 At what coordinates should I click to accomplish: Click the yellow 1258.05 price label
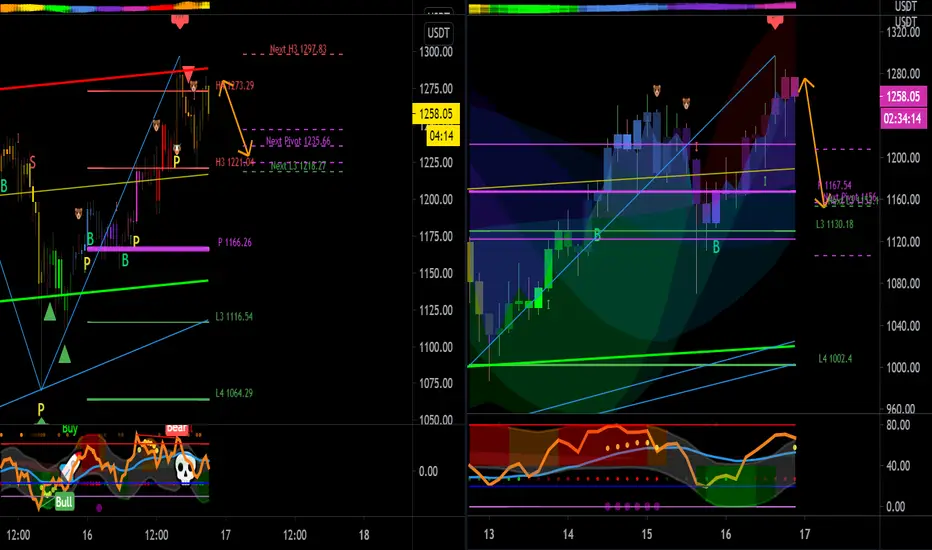point(436,114)
